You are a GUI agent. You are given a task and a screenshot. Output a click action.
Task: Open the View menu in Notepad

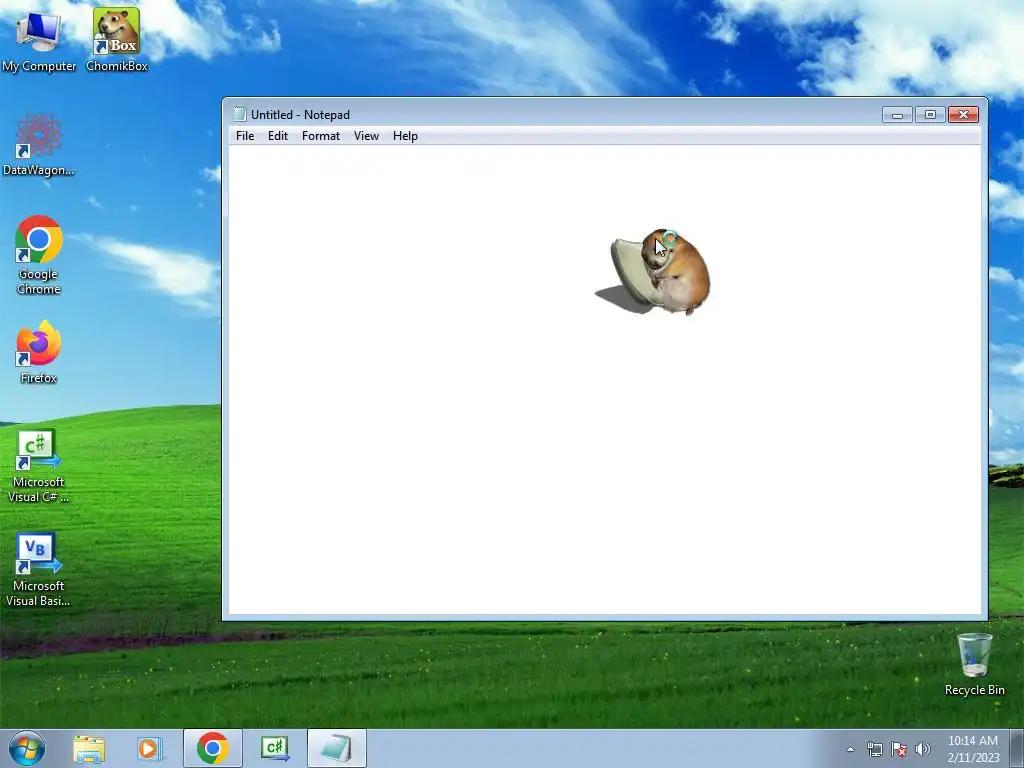pos(366,136)
